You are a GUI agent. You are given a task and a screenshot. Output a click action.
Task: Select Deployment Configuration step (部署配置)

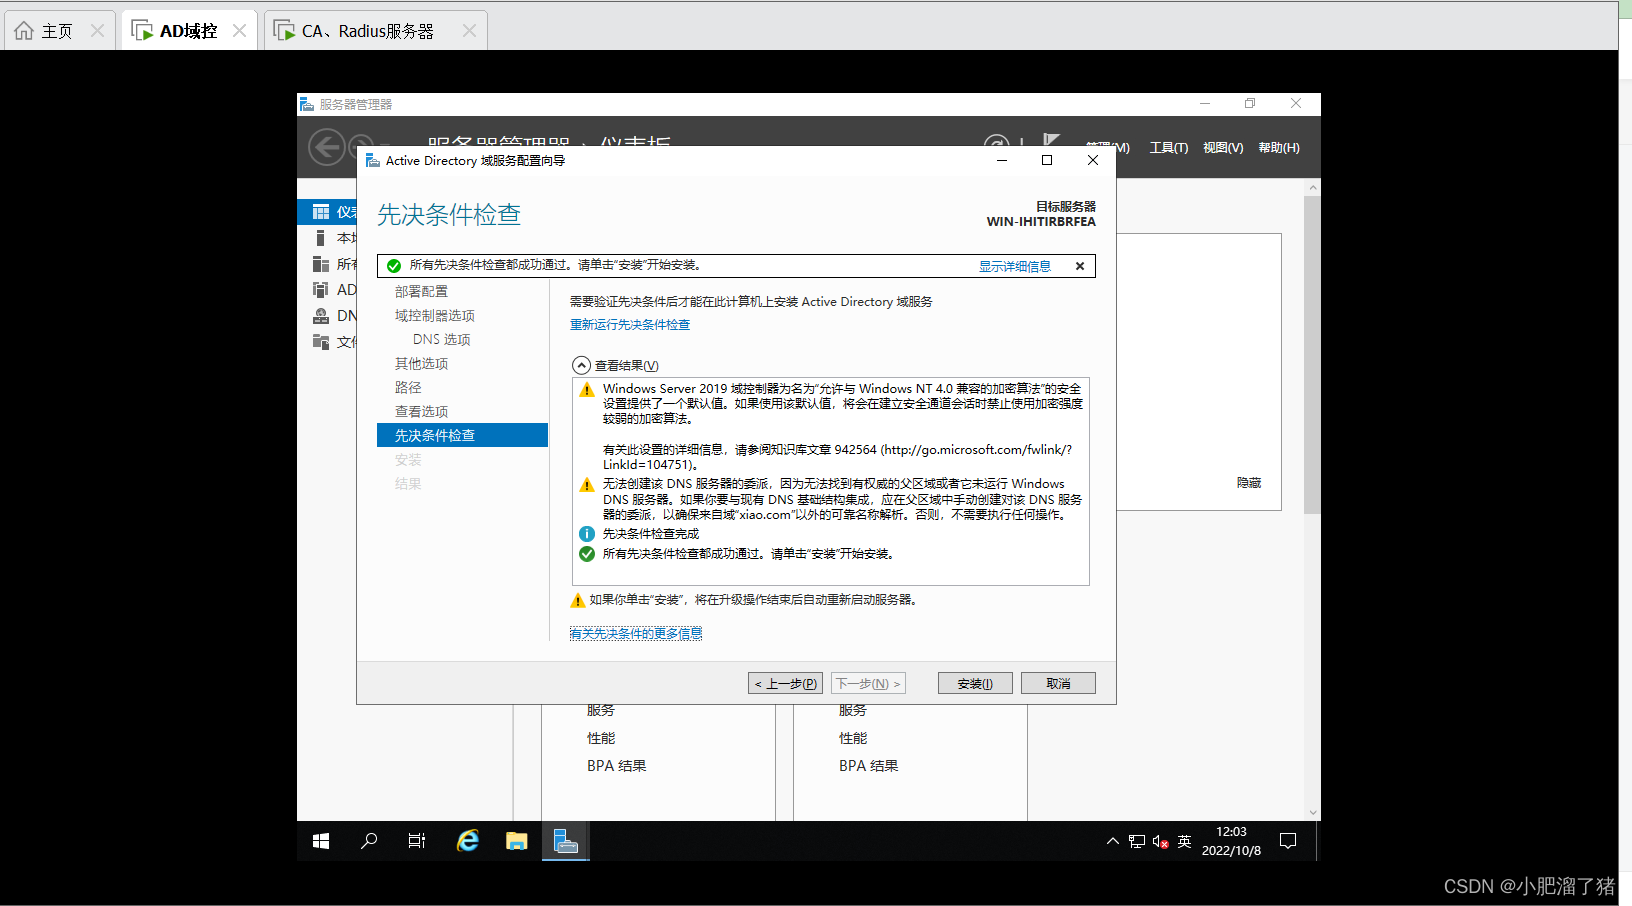coord(421,291)
